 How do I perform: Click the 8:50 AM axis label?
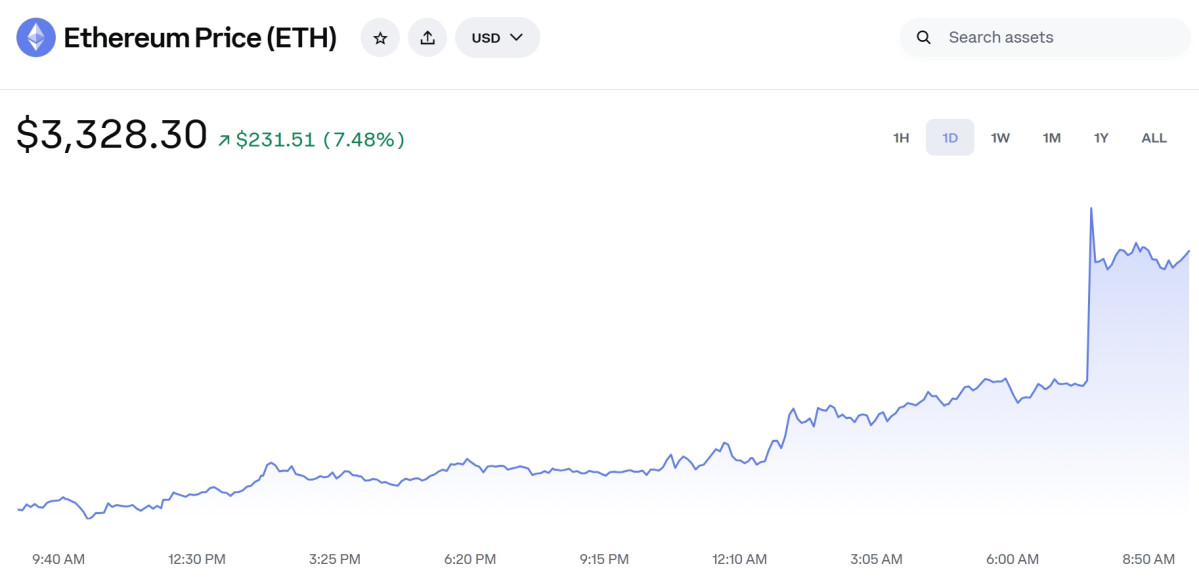(x=1149, y=559)
